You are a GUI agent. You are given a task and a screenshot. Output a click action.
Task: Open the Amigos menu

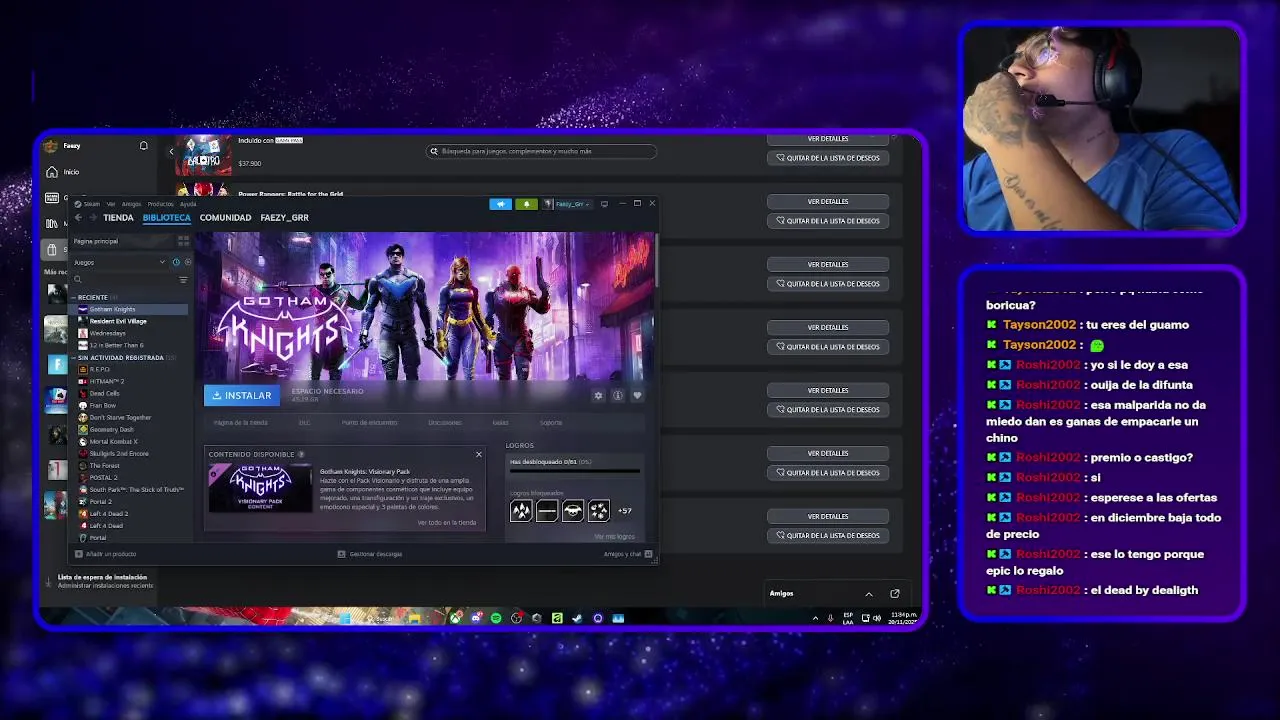[131, 204]
